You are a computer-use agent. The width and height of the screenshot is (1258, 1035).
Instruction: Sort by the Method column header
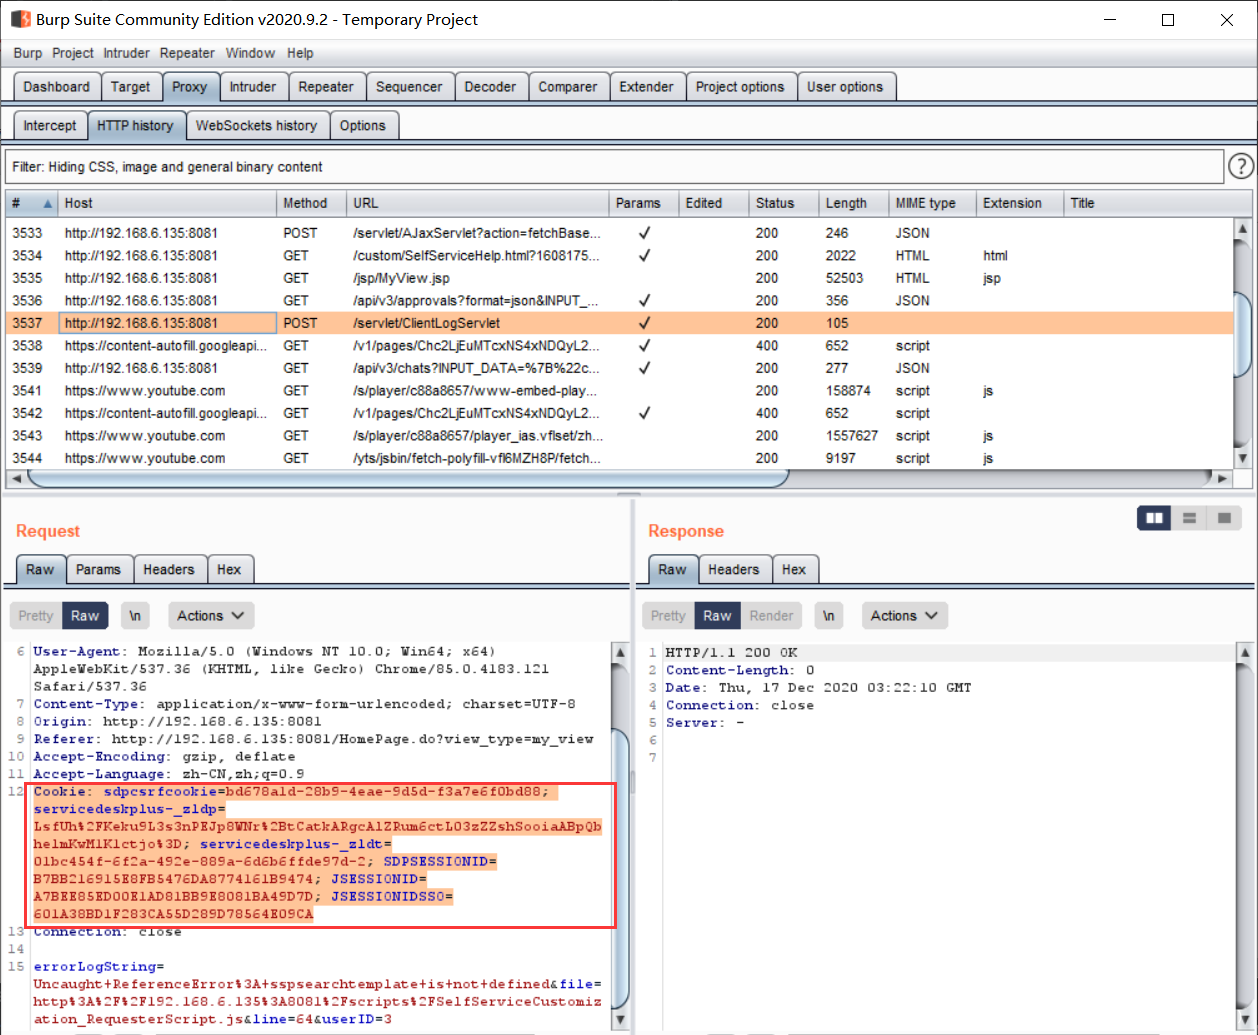[x=312, y=203]
